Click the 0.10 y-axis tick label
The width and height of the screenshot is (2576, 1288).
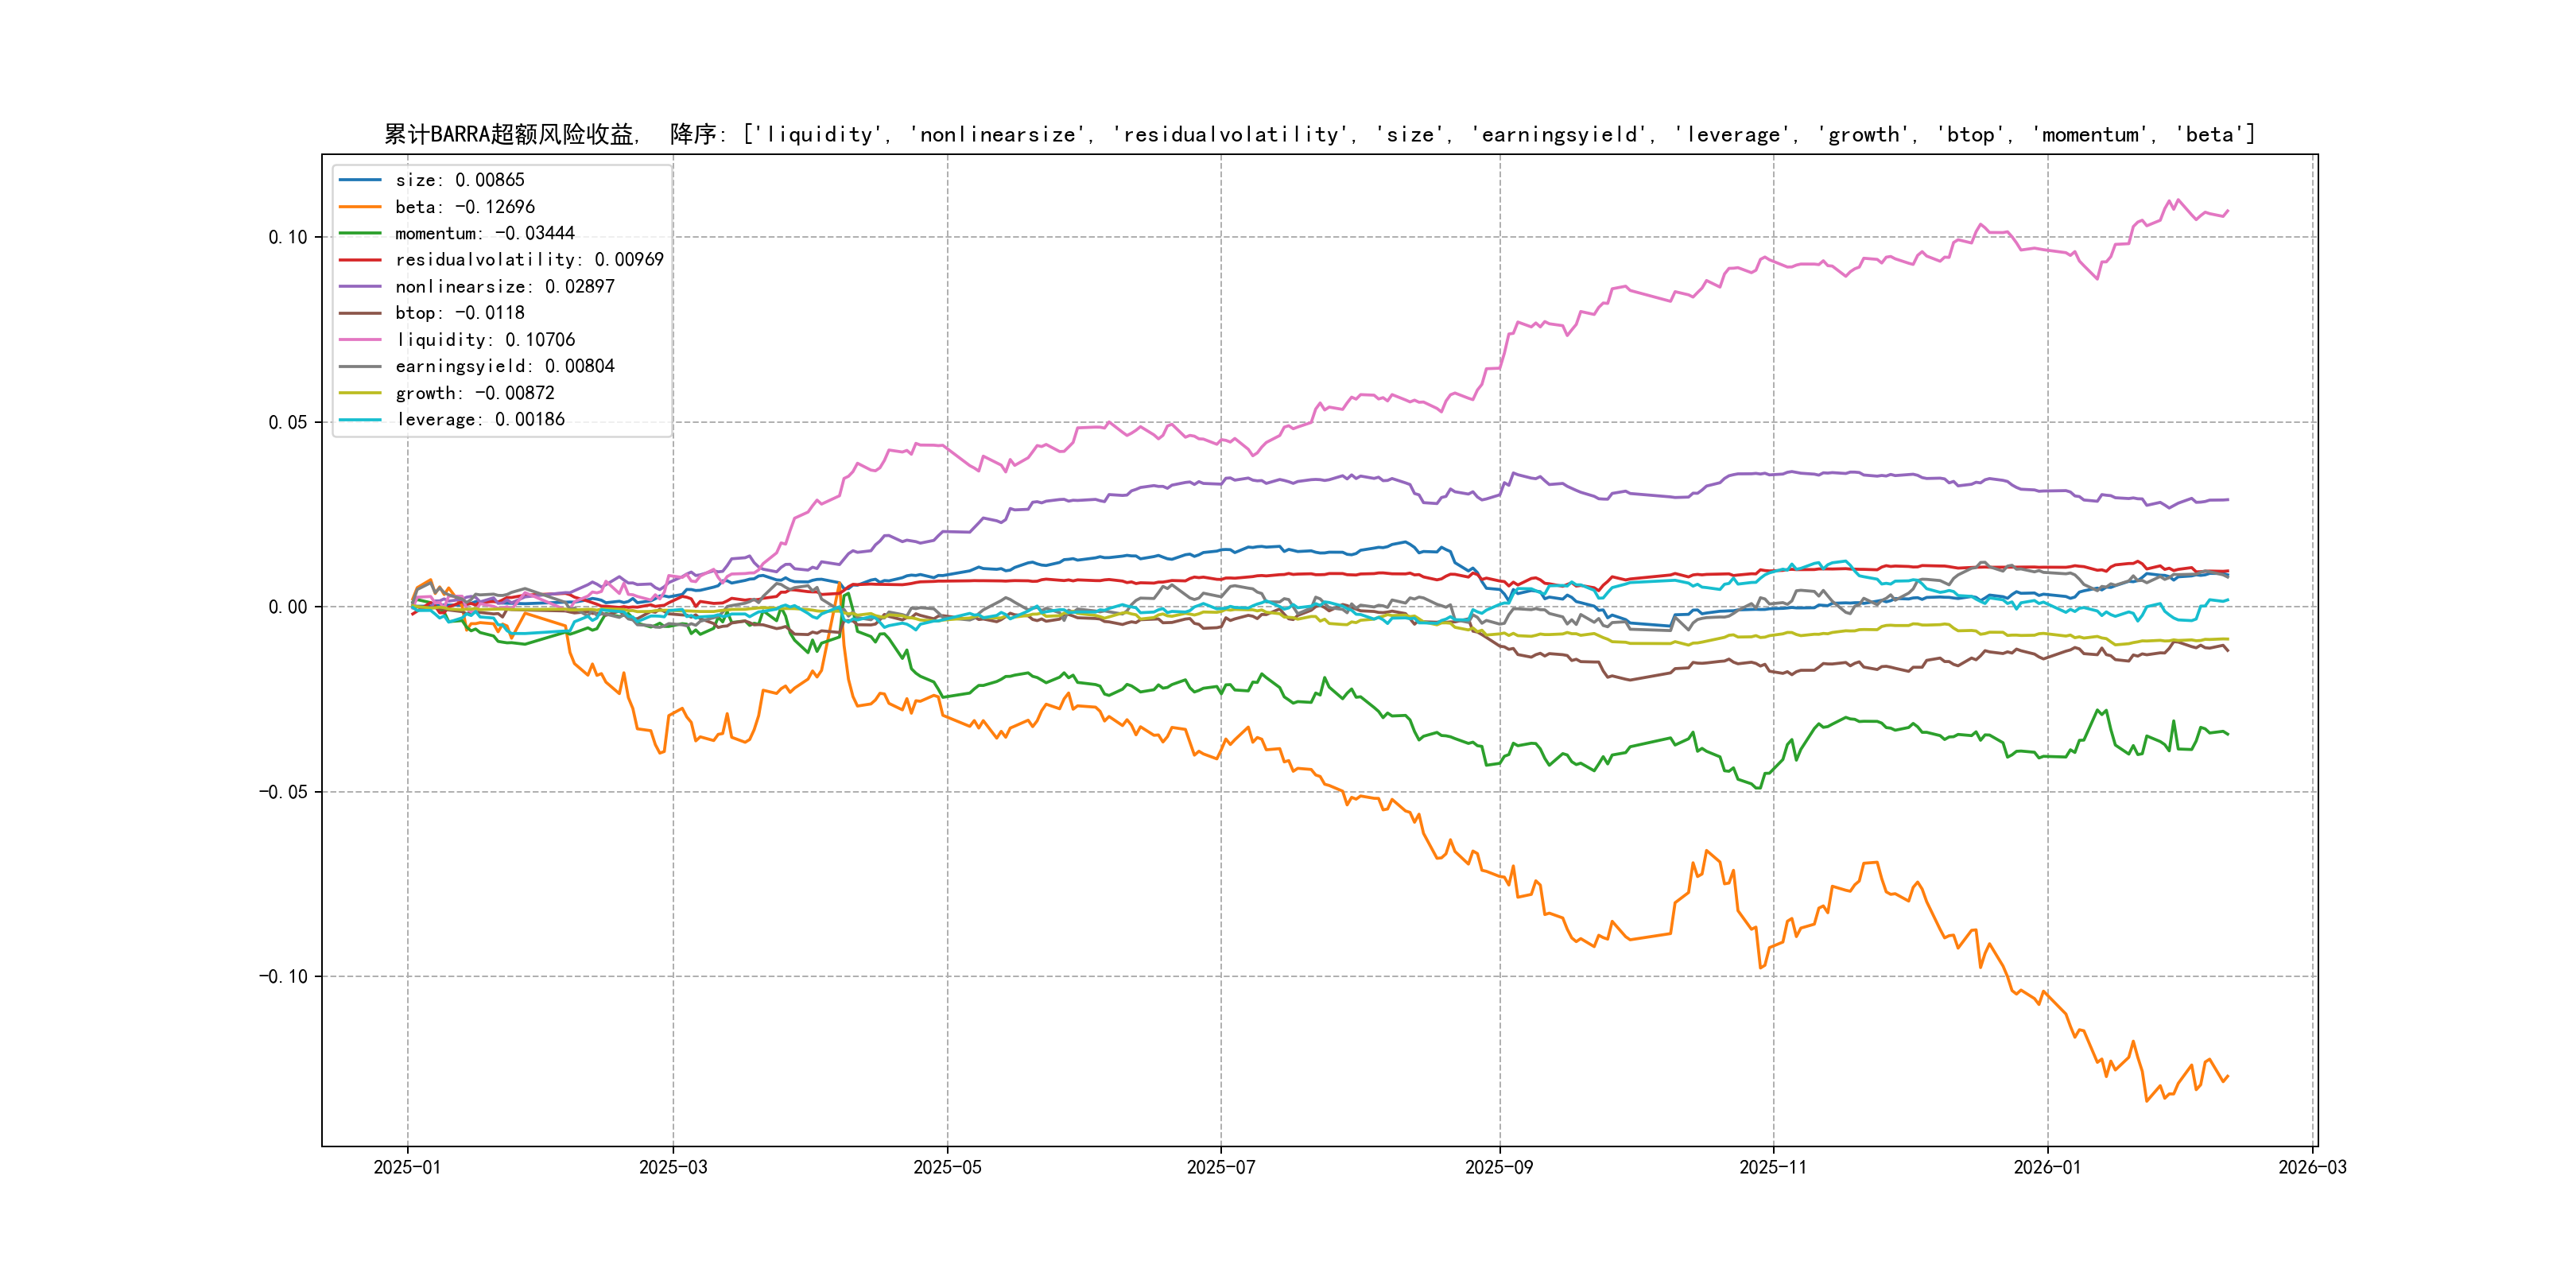click(x=287, y=237)
